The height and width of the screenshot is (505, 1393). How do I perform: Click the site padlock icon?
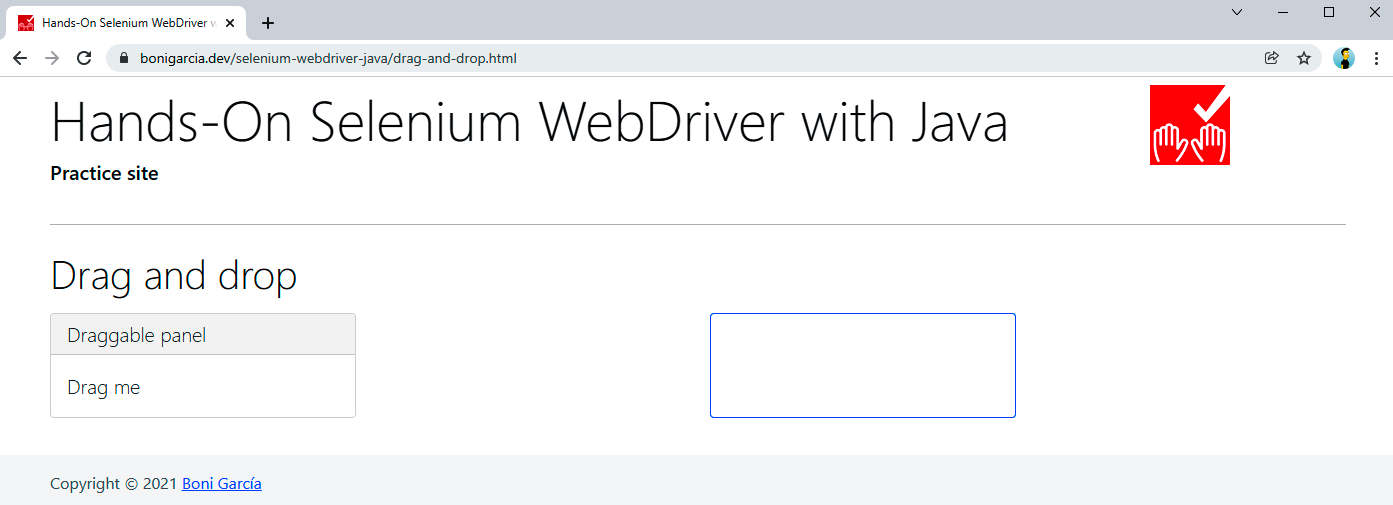pyautogui.click(x=125, y=59)
